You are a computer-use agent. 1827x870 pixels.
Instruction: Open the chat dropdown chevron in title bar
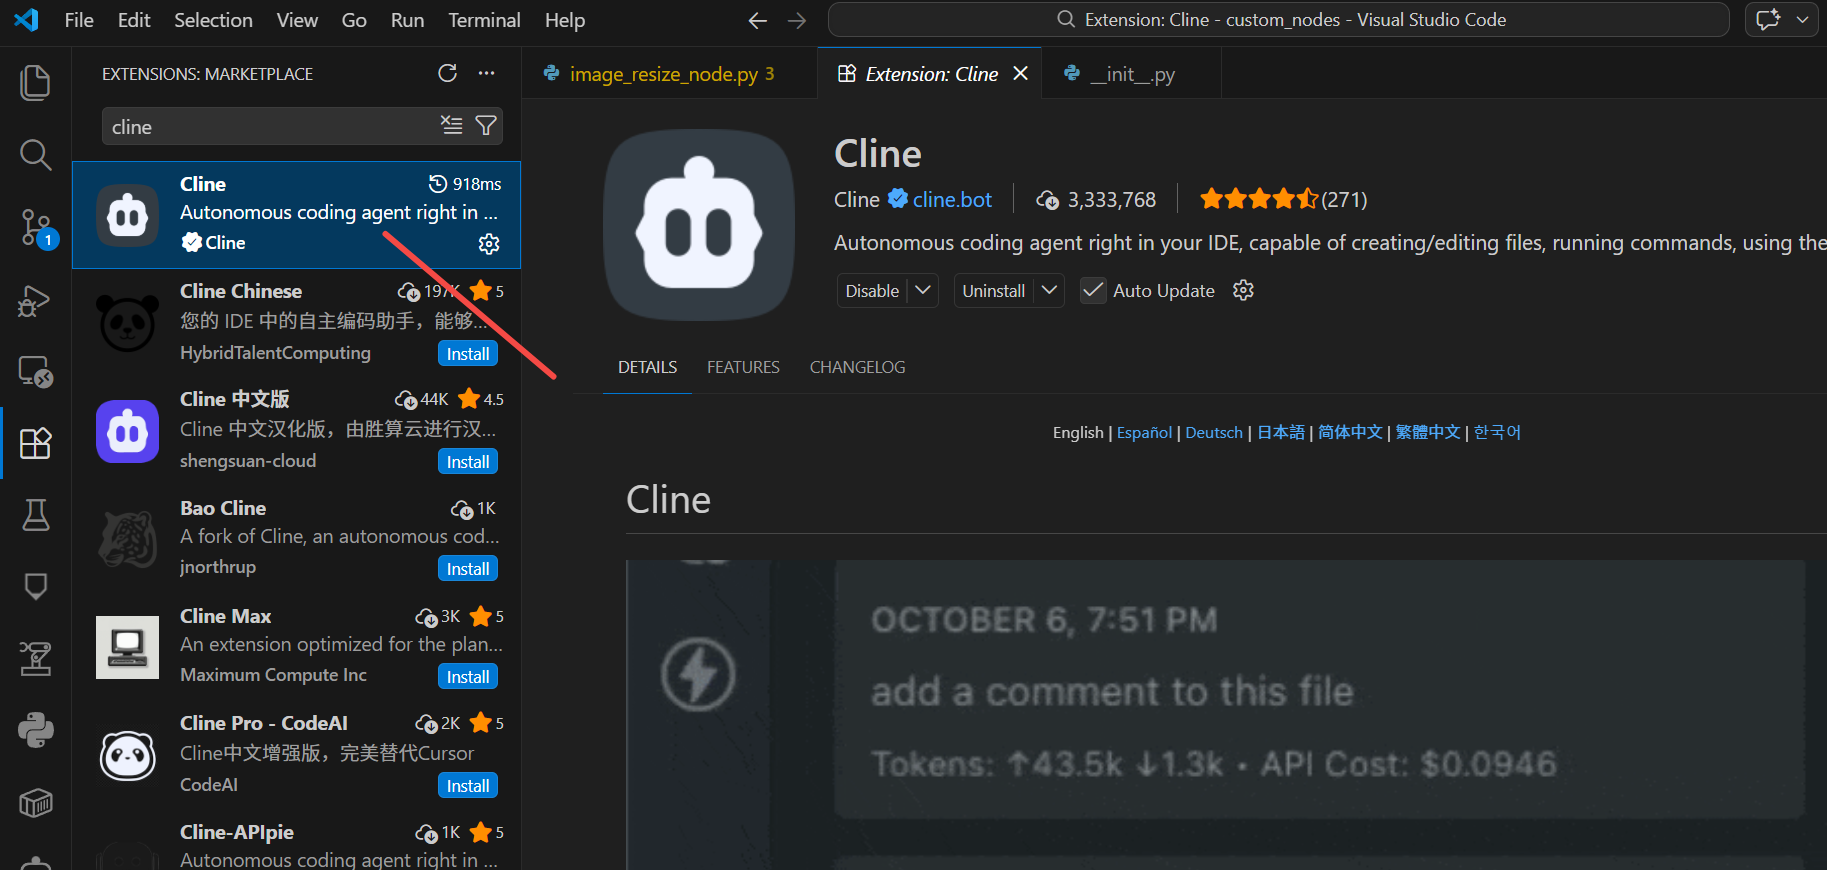pos(1802,20)
